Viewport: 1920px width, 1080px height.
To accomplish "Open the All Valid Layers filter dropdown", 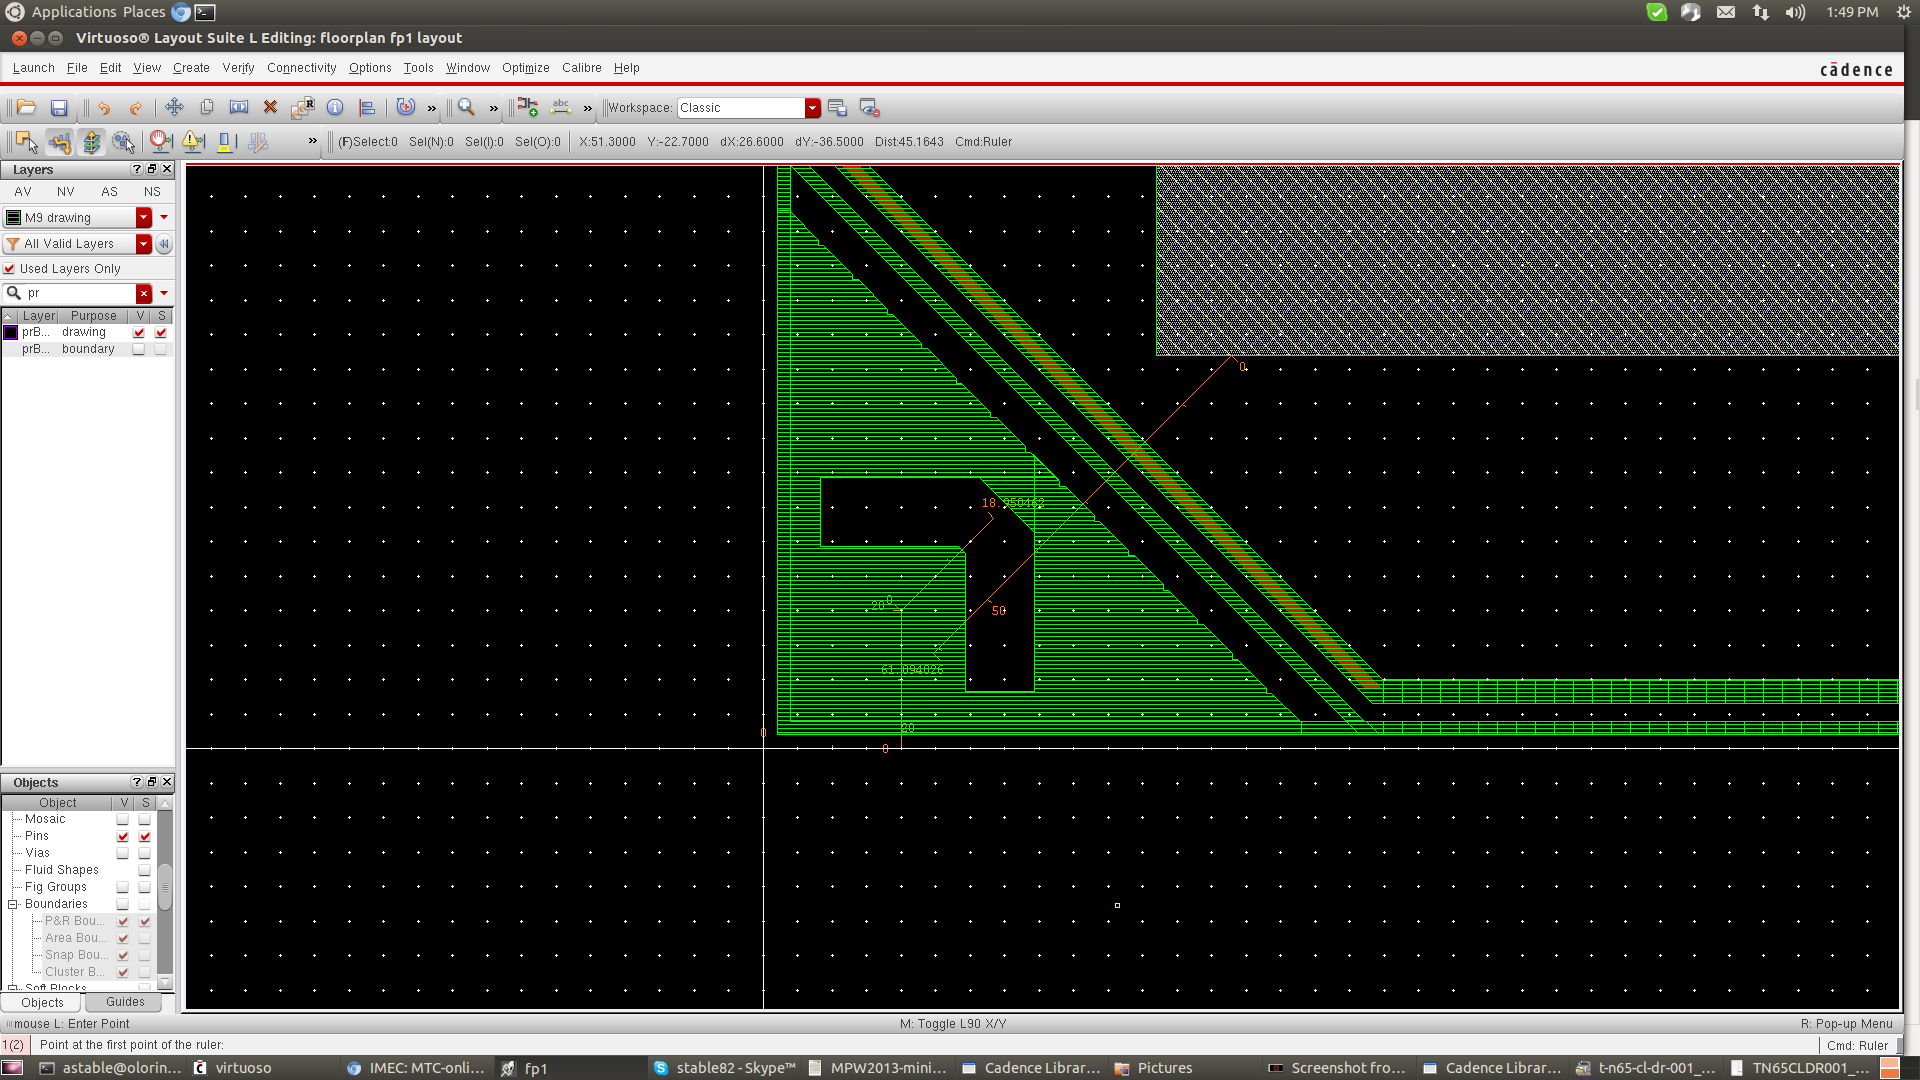I will click(x=144, y=243).
